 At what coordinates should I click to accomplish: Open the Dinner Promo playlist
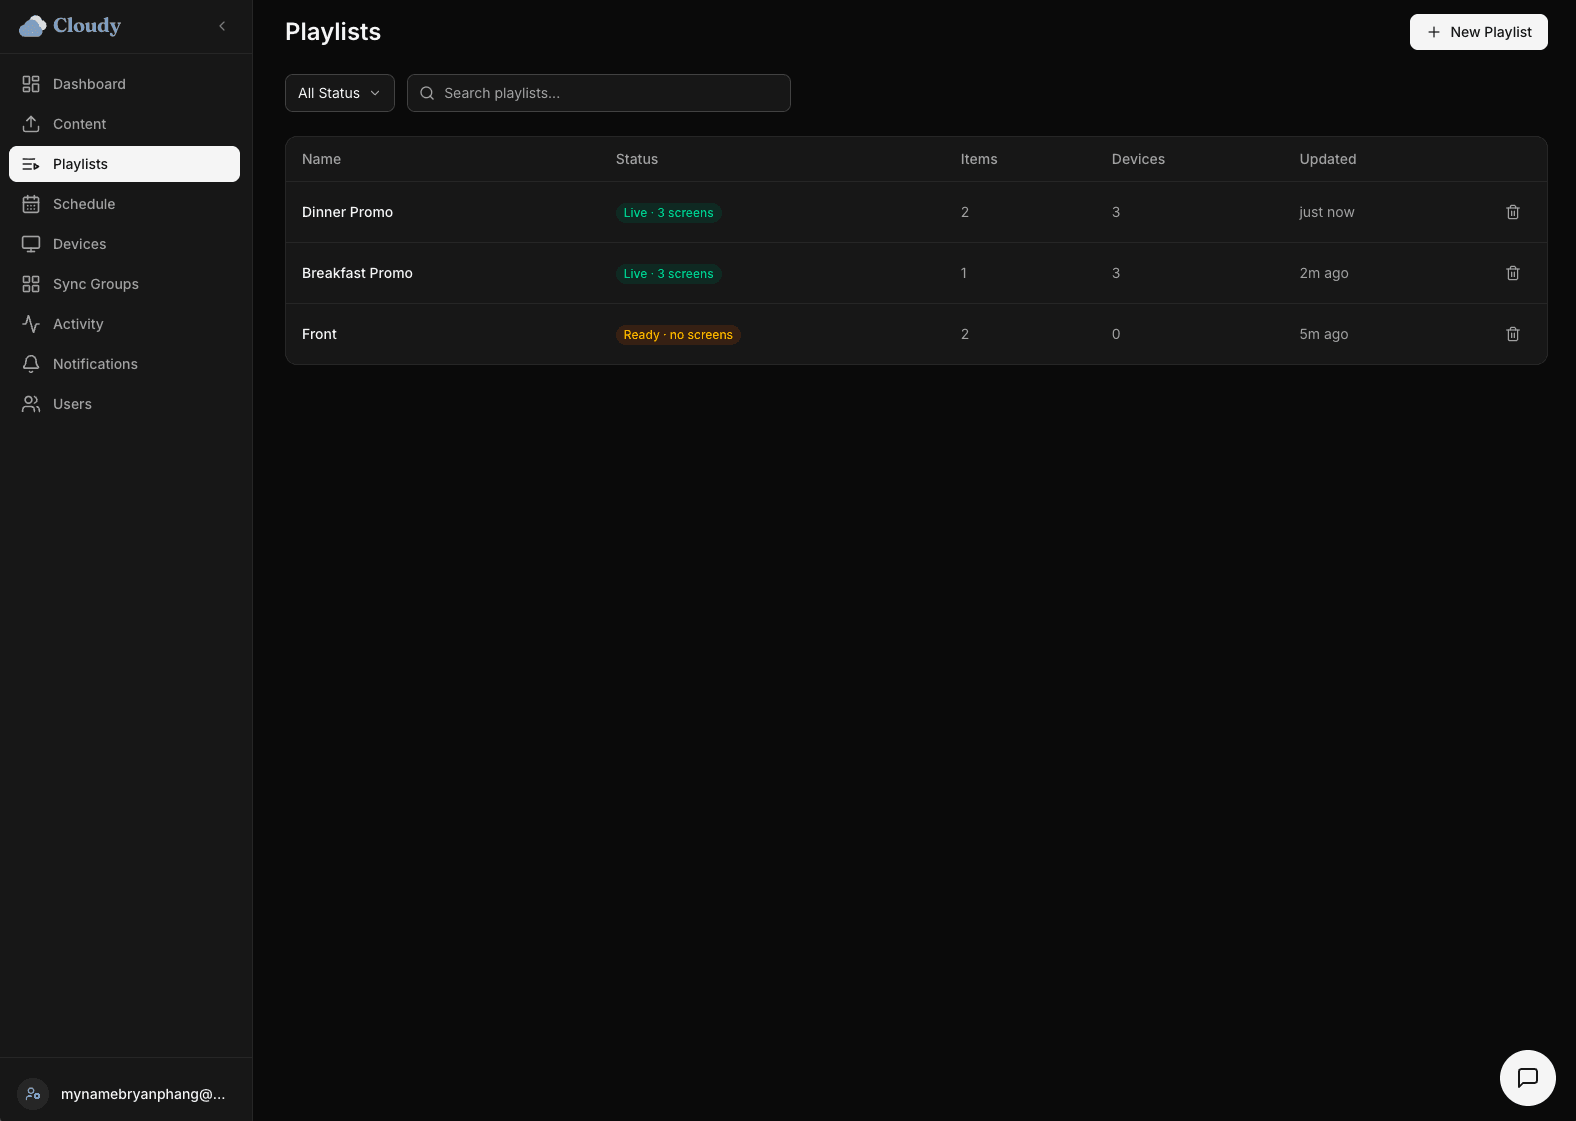click(x=347, y=212)
